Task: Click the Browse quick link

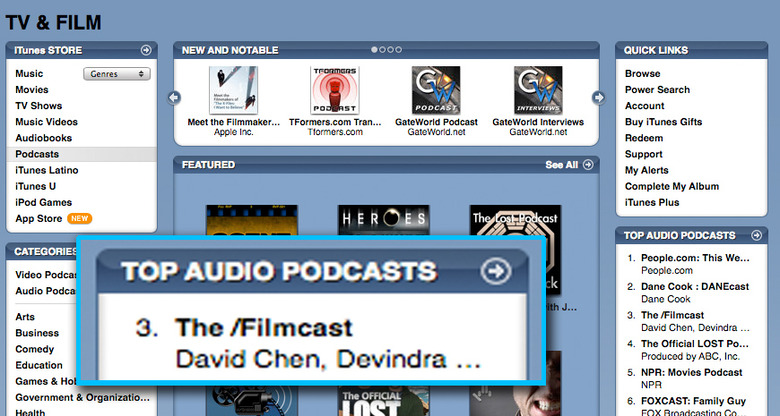Action: (x=643, y=74)
